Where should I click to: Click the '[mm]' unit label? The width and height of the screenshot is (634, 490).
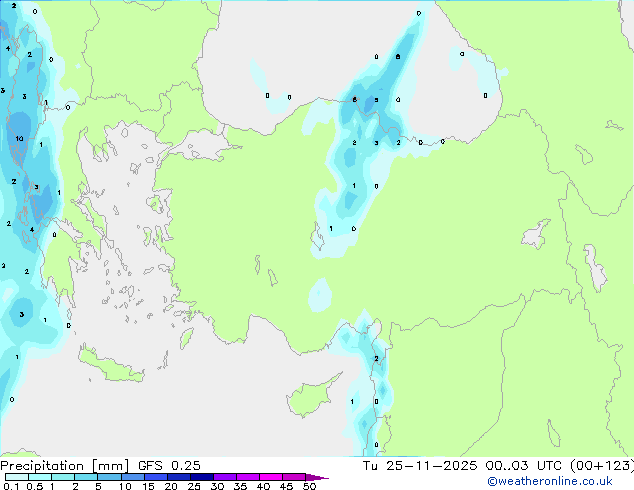click(x=111, y=466)
